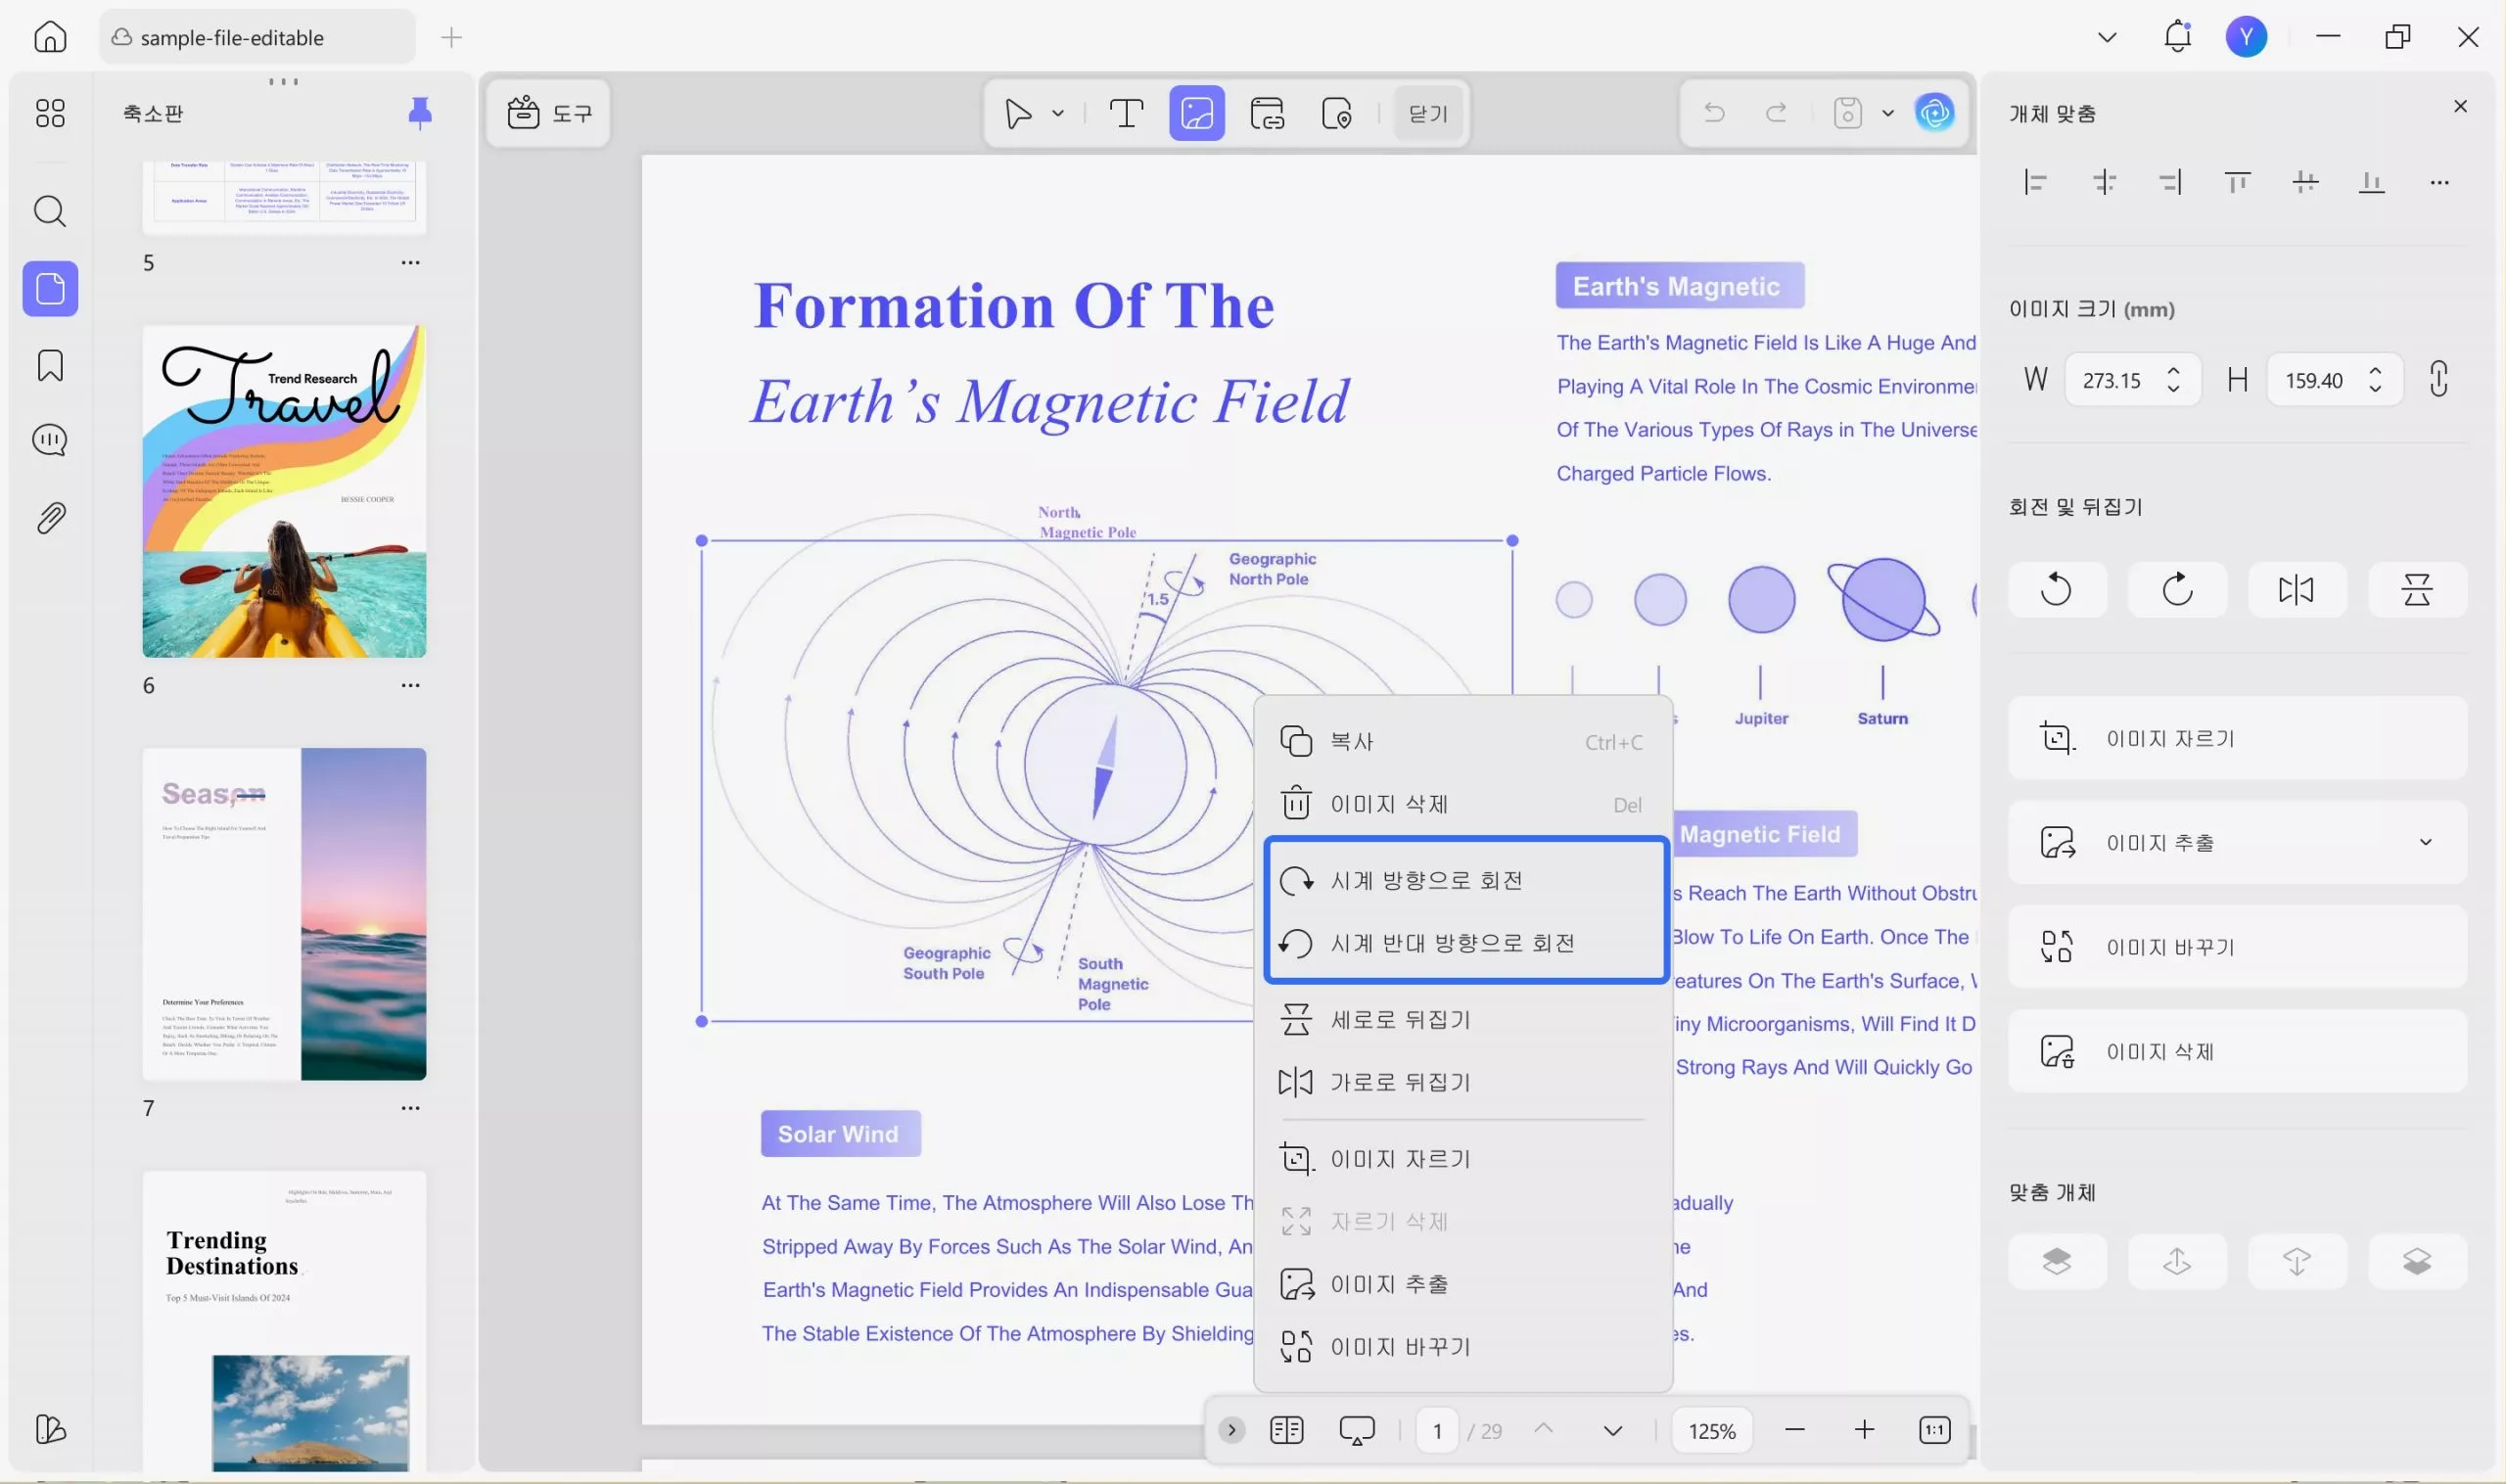Choose 이미지 바꾸기 in context menu
Screen dimensions: 2506x1484
[x=1462, y=1346]
